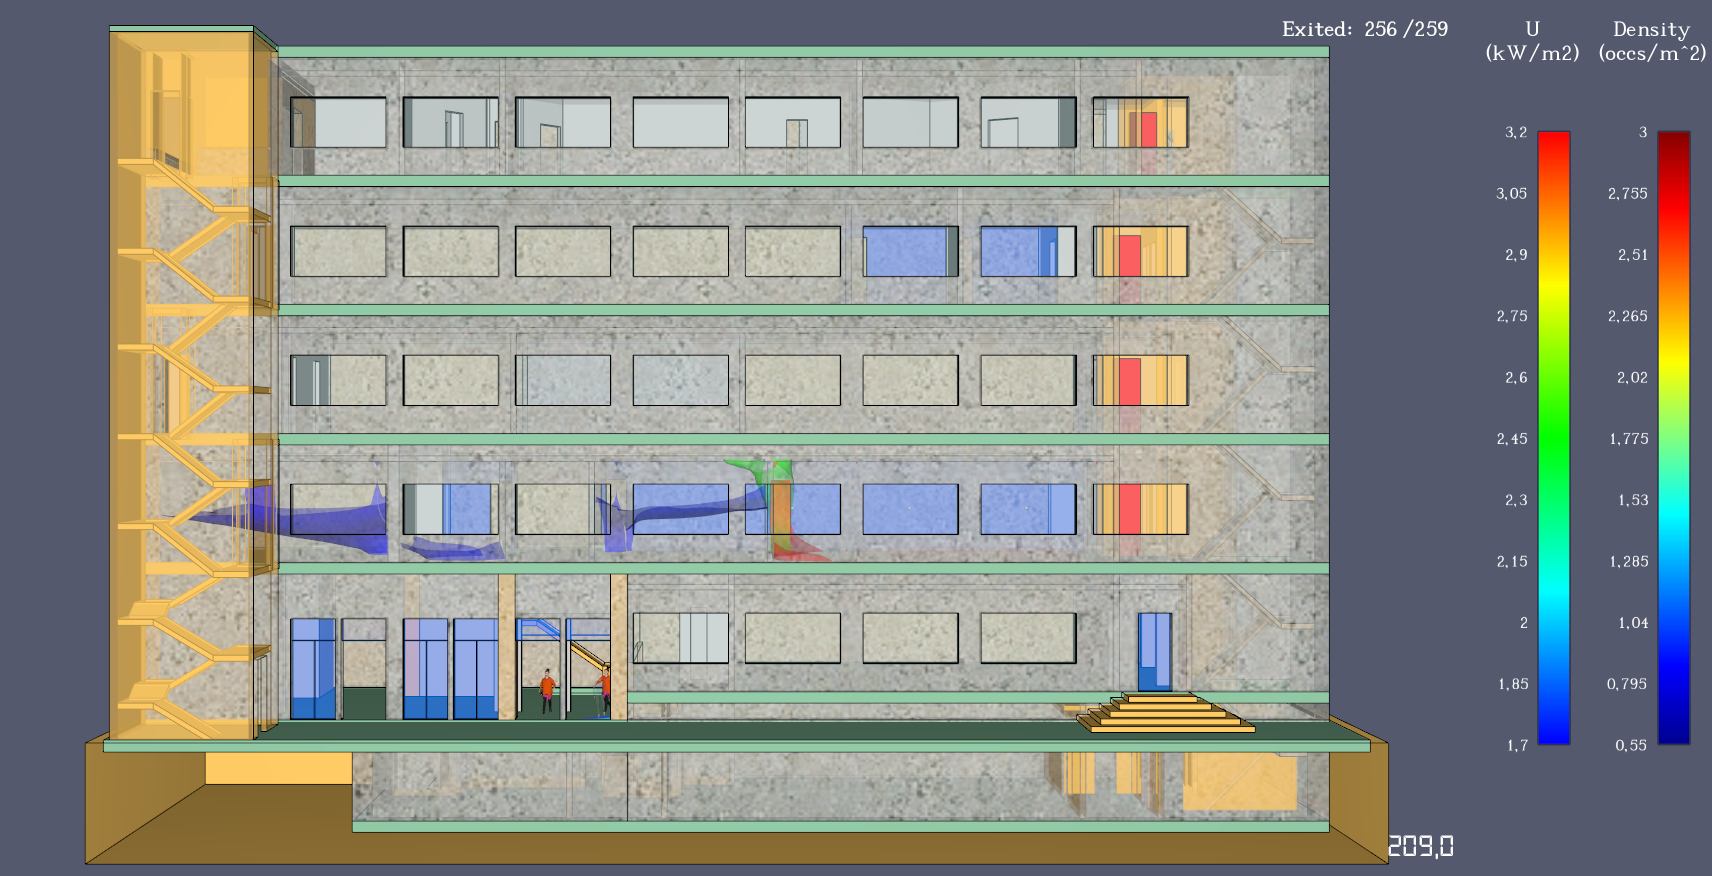Click the top-left window on the top floor
This screenshot has width=1712, height=876.
pyautogui.click(x=338, y=122)
